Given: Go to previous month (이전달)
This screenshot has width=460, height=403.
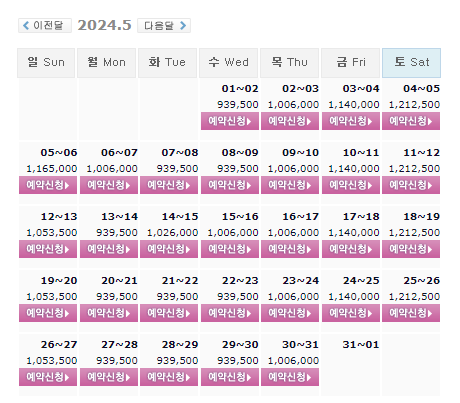Looking at the screenshot, I should tap(45, 25).
